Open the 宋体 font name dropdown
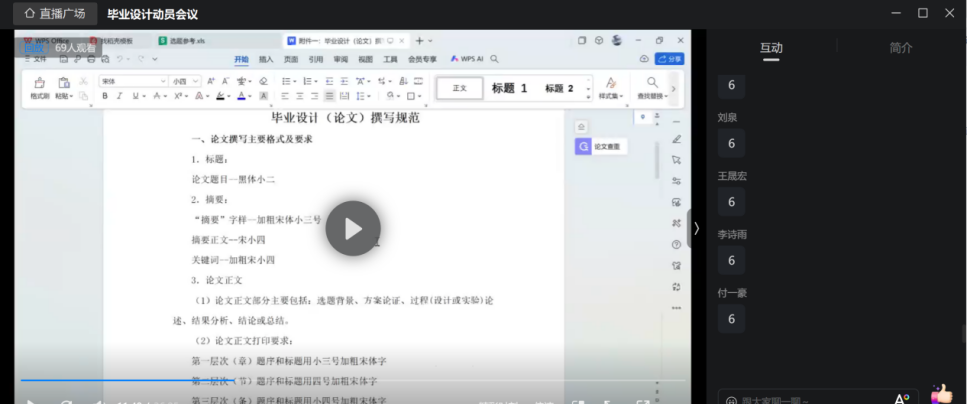The image size is (967, 404). coord(133,81)
